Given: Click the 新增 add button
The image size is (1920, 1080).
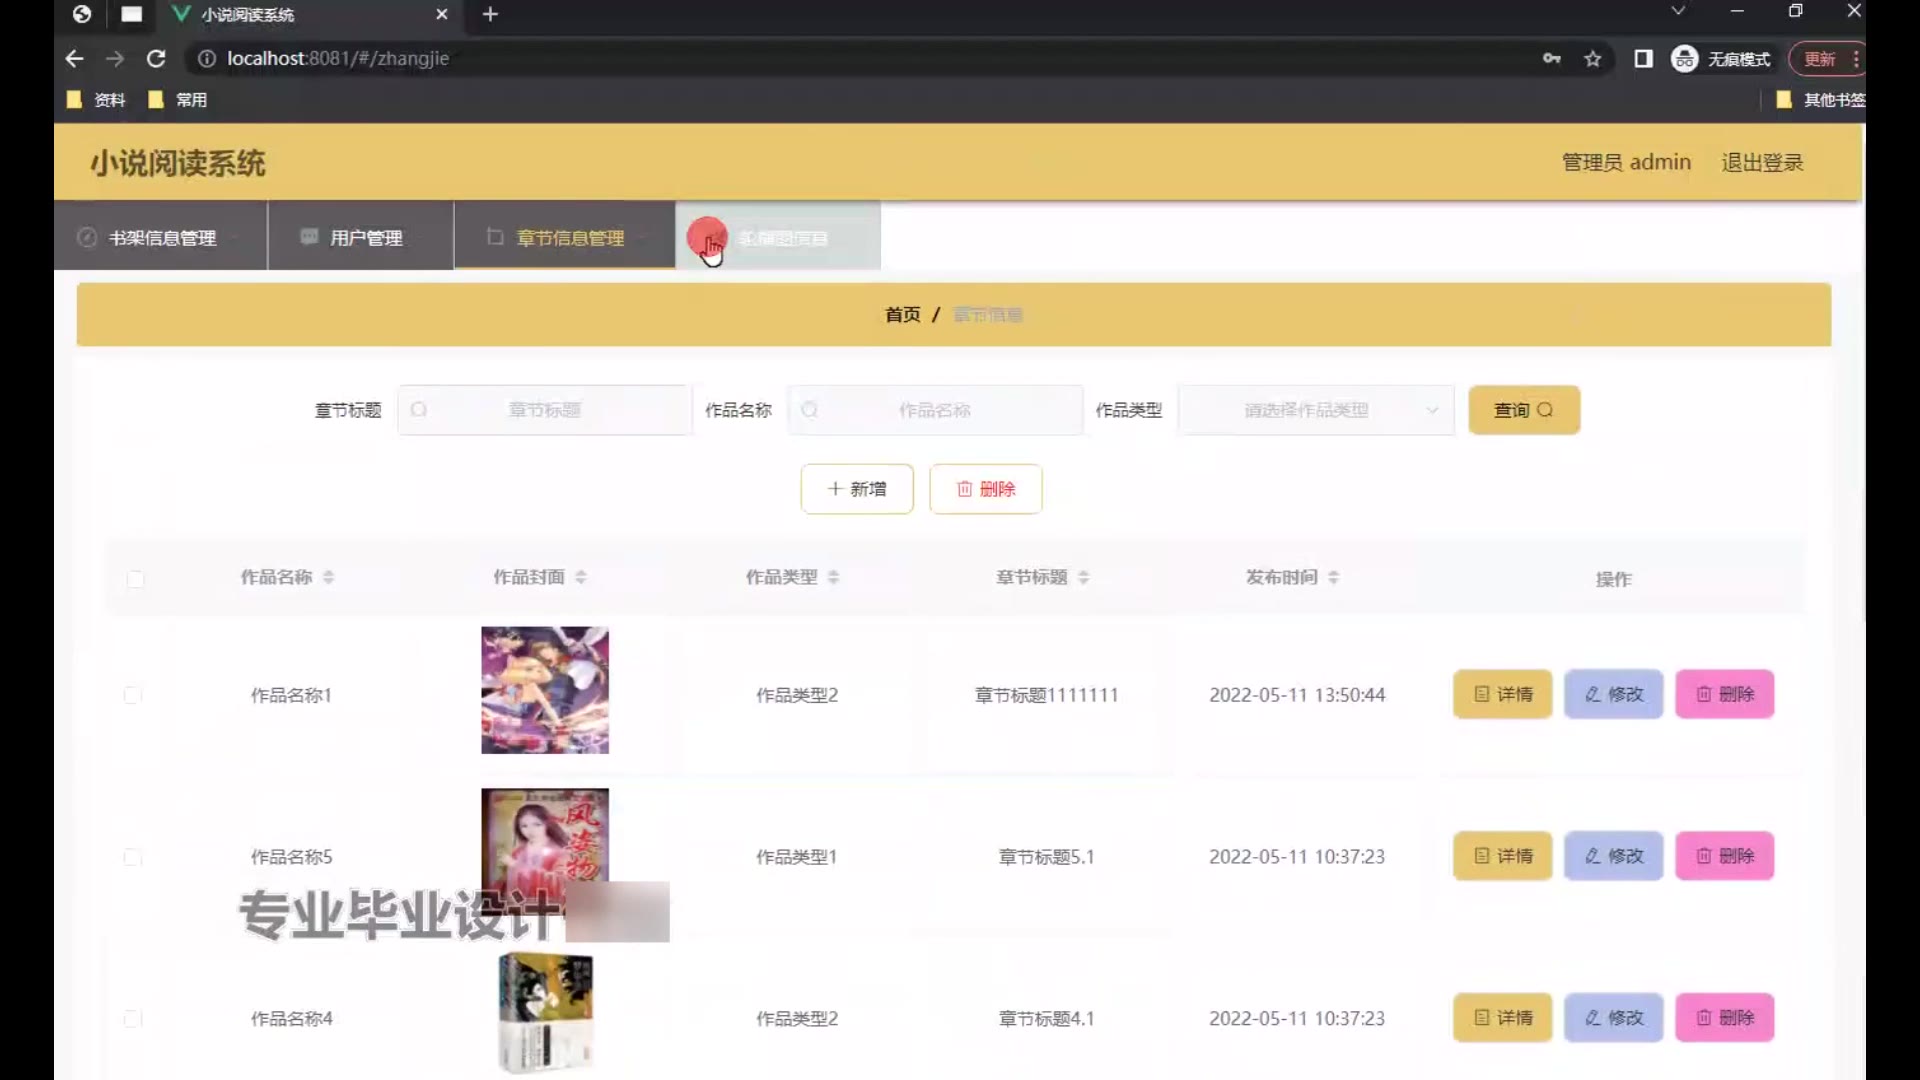Looking at the screenshot, I should click(857, 489).
